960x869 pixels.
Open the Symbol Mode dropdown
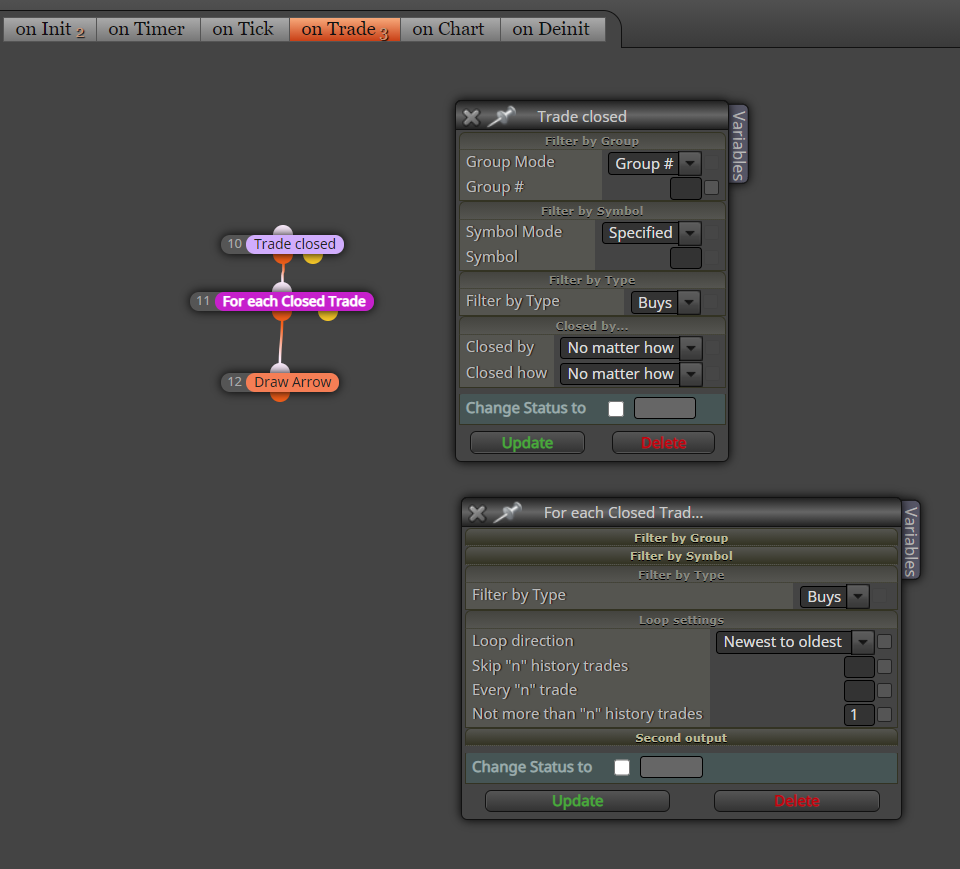651,233
